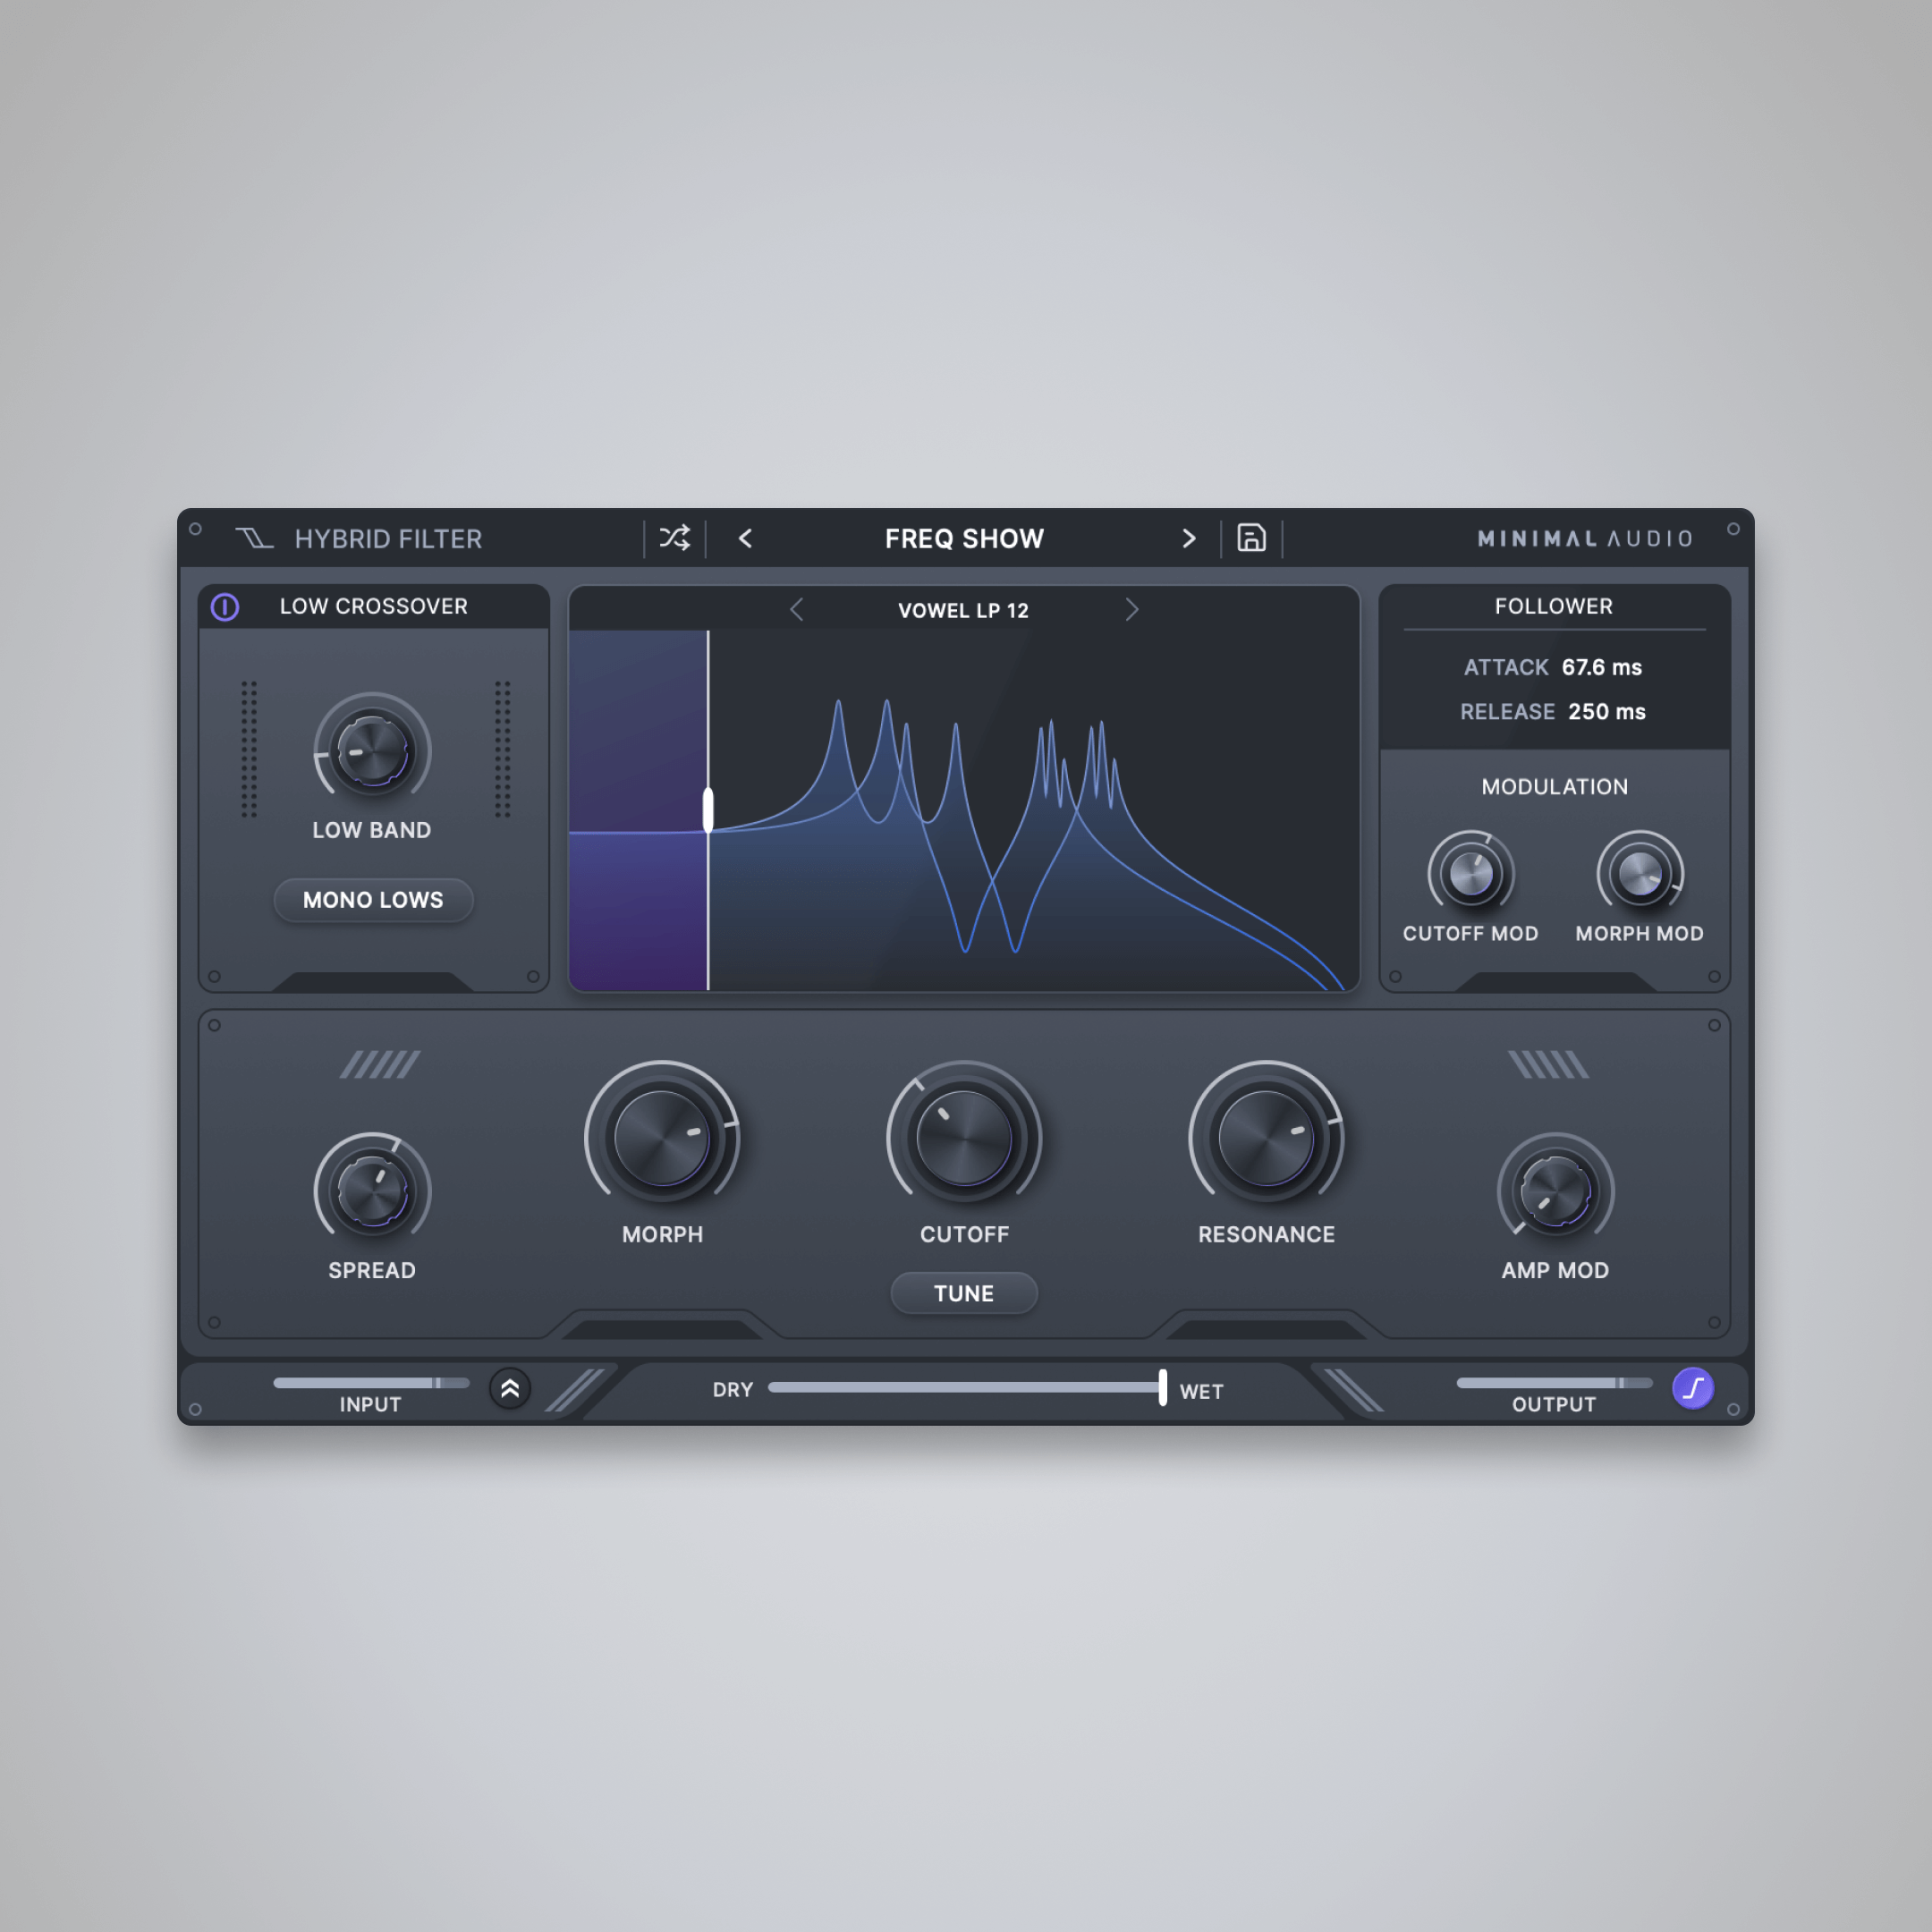The width and height of the screenshot is (1932, 1932).
Task: Switch to next filter type after Vowel LP 12
Action: (x=1131, y=610)
